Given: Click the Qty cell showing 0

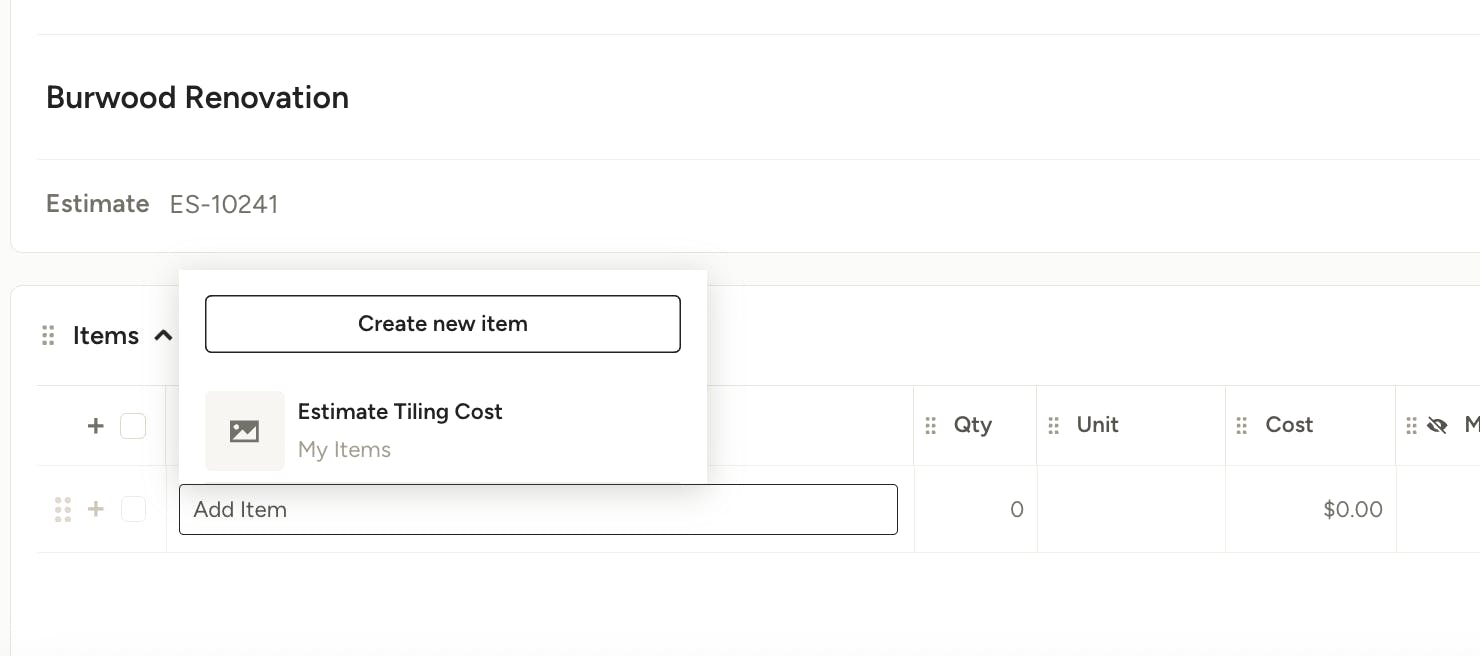Looking at the screenshot, I should coord(975,510).
